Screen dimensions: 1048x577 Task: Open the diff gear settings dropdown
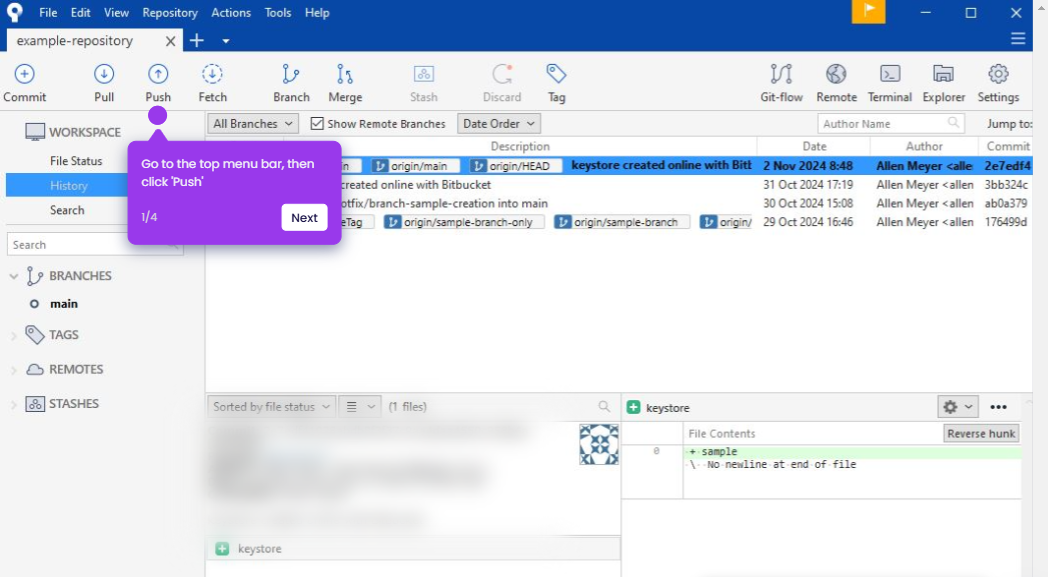pos(958,407)
